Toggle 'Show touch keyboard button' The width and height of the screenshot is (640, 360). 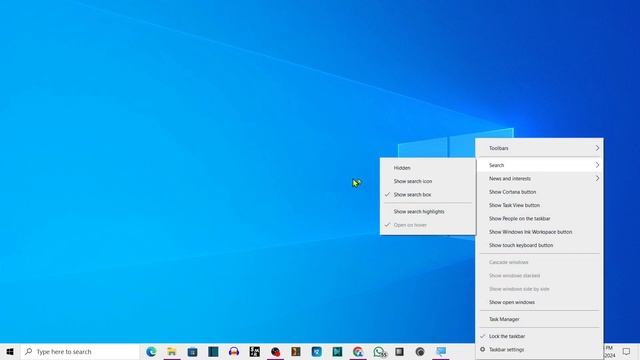click(539, 245)
